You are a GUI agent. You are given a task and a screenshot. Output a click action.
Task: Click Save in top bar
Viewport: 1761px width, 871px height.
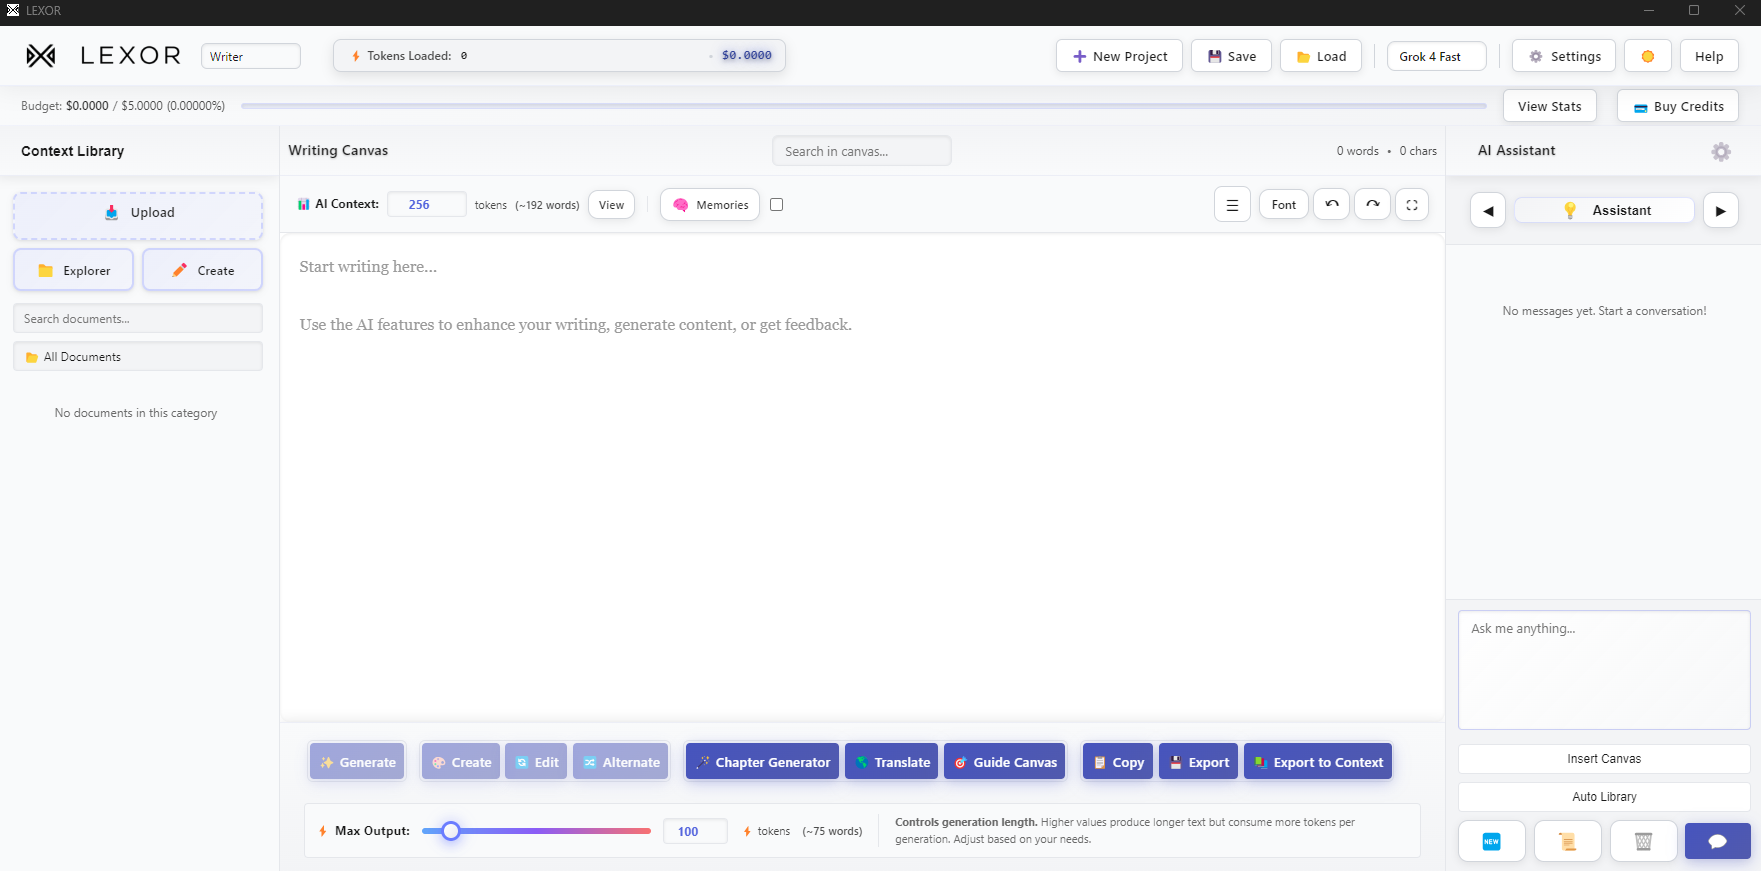[1231, 56]
